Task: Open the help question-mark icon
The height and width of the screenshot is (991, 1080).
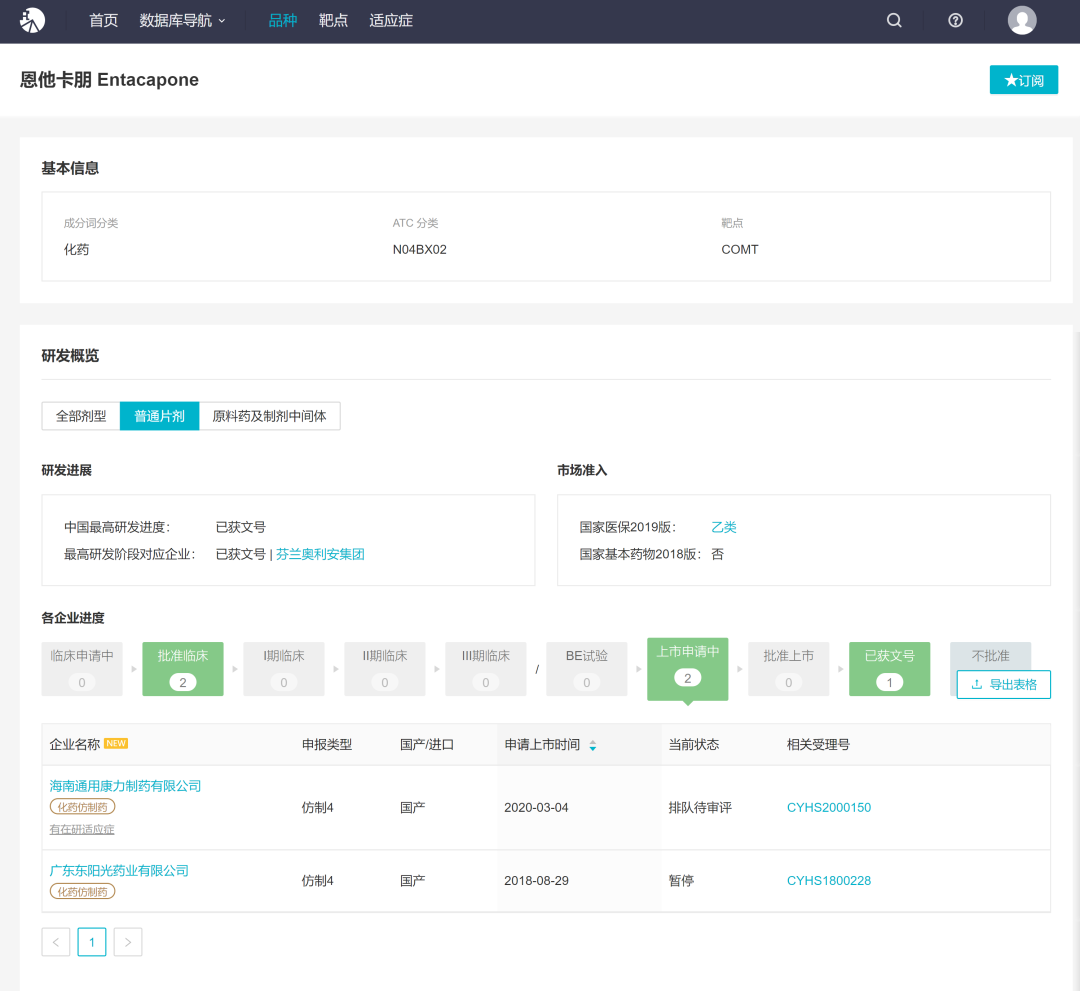Action: pos(955,20)
